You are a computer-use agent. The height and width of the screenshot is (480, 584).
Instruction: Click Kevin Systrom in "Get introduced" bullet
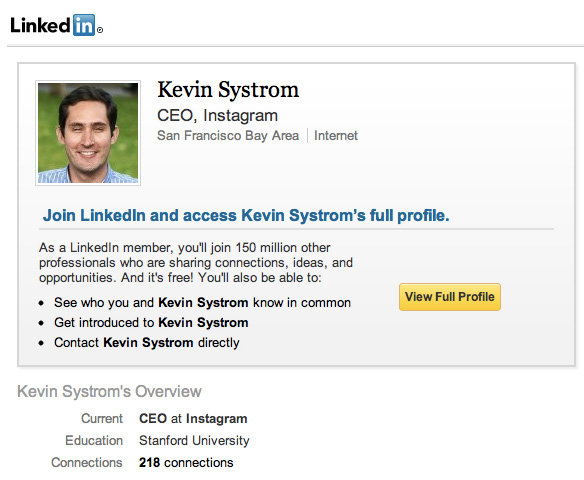coord(203,322)
